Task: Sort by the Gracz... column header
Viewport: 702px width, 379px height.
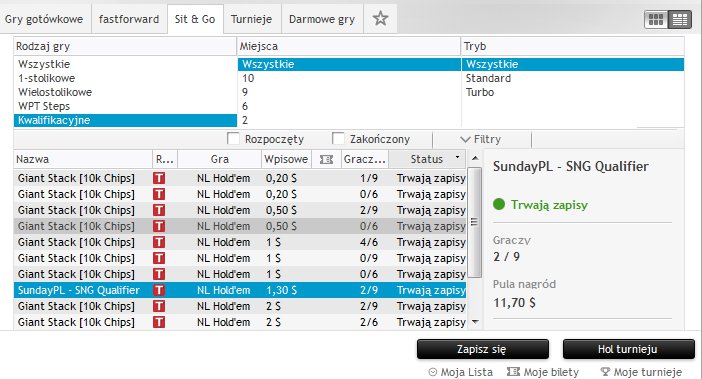Action: click(x=364, y=159)
